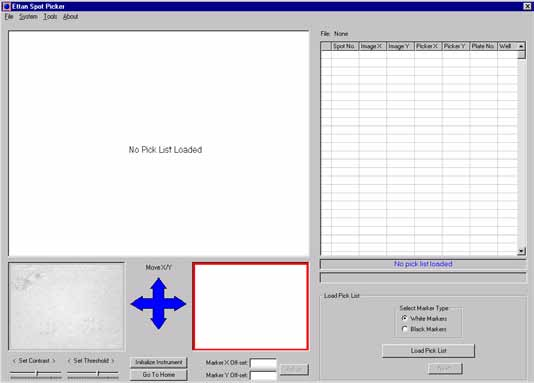Screen dimensions: 534x383
Task: Click the Image Y column header
Action: pos(400,46)
